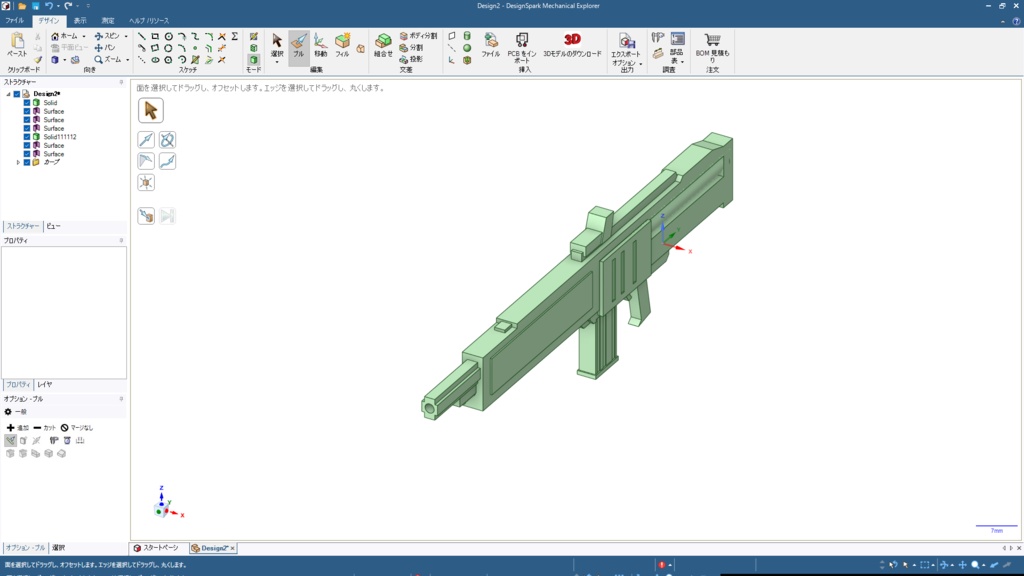The image size is (1024, 576).
Task: Select the マージなし (No Merge) option
Action: 77,428
